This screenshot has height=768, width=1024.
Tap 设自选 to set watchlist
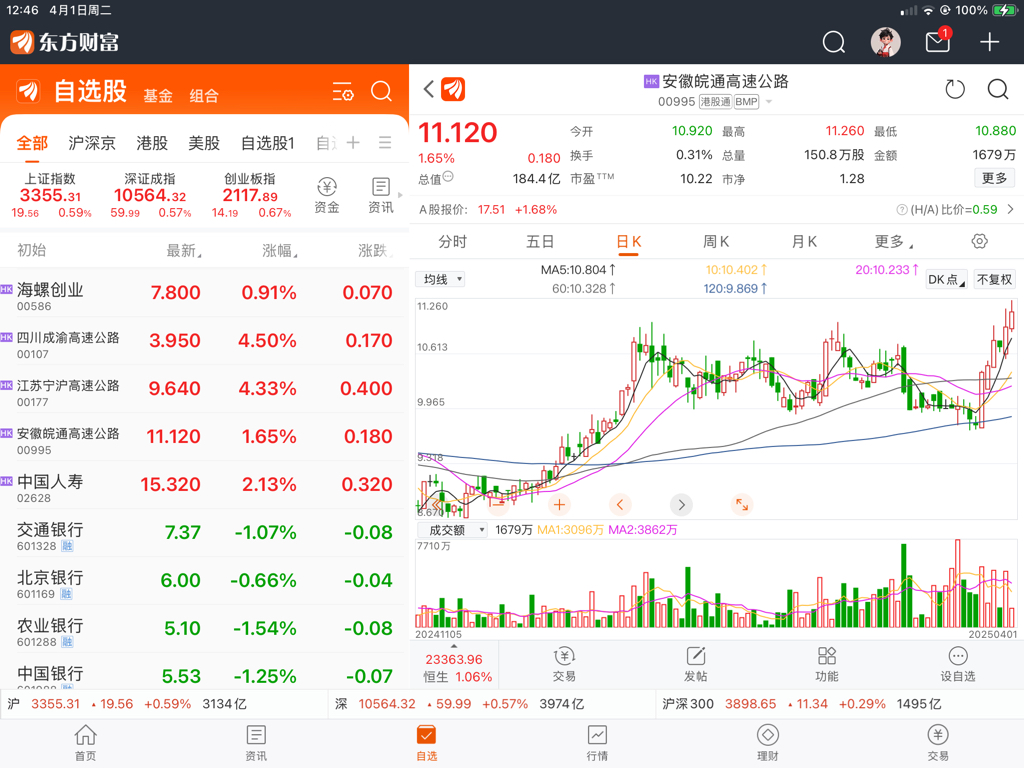pyautogui.click(x=957, y=664)
